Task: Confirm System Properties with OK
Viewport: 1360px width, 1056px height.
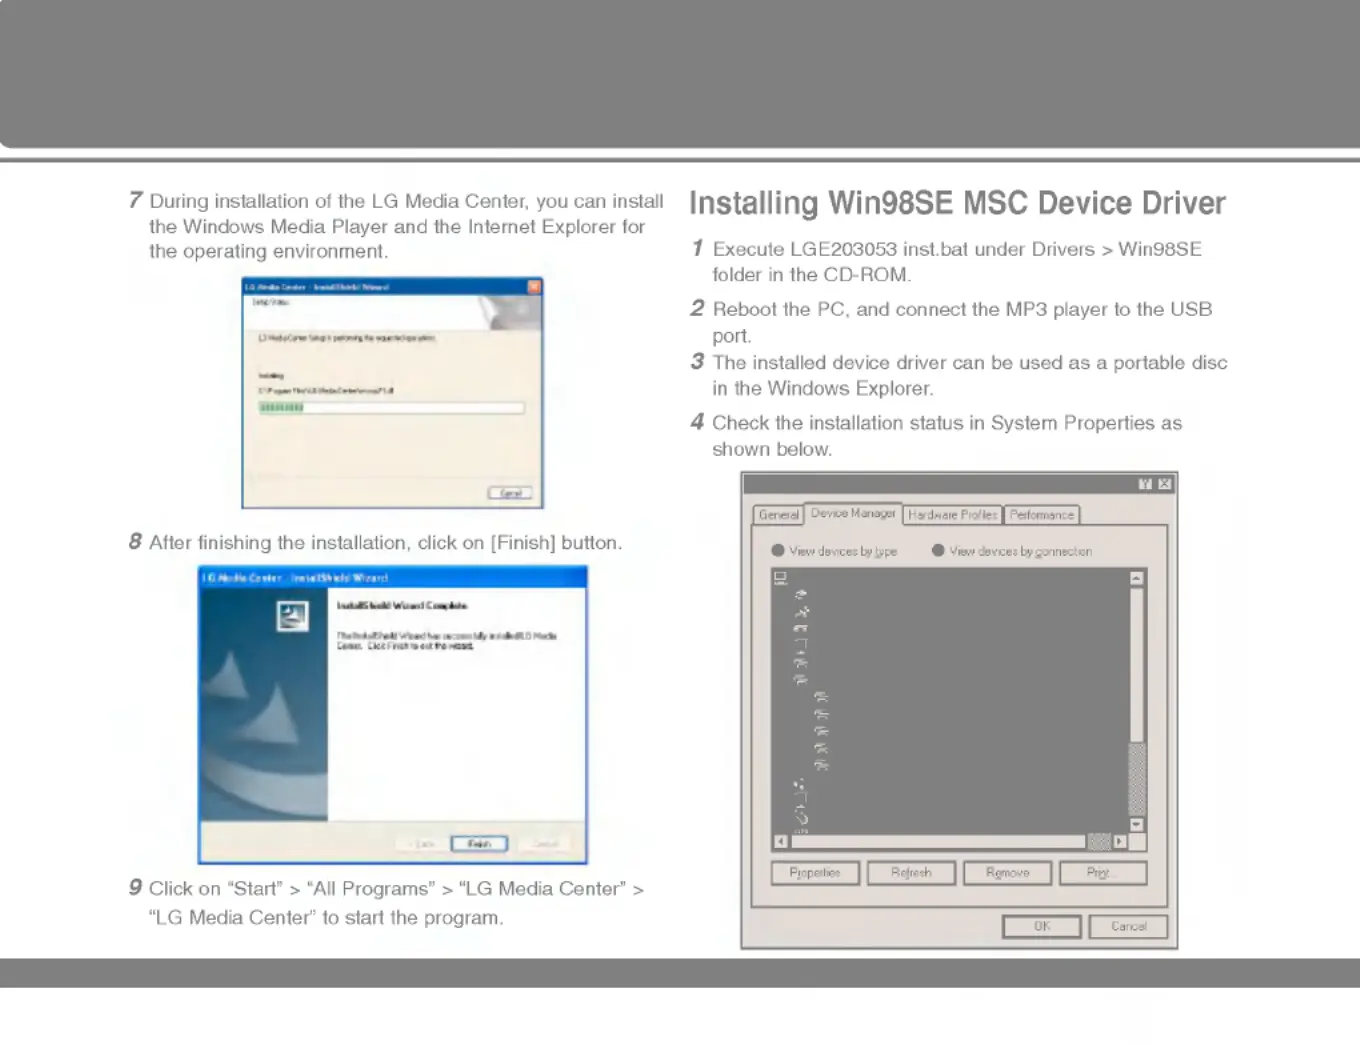Action: 1042,927
